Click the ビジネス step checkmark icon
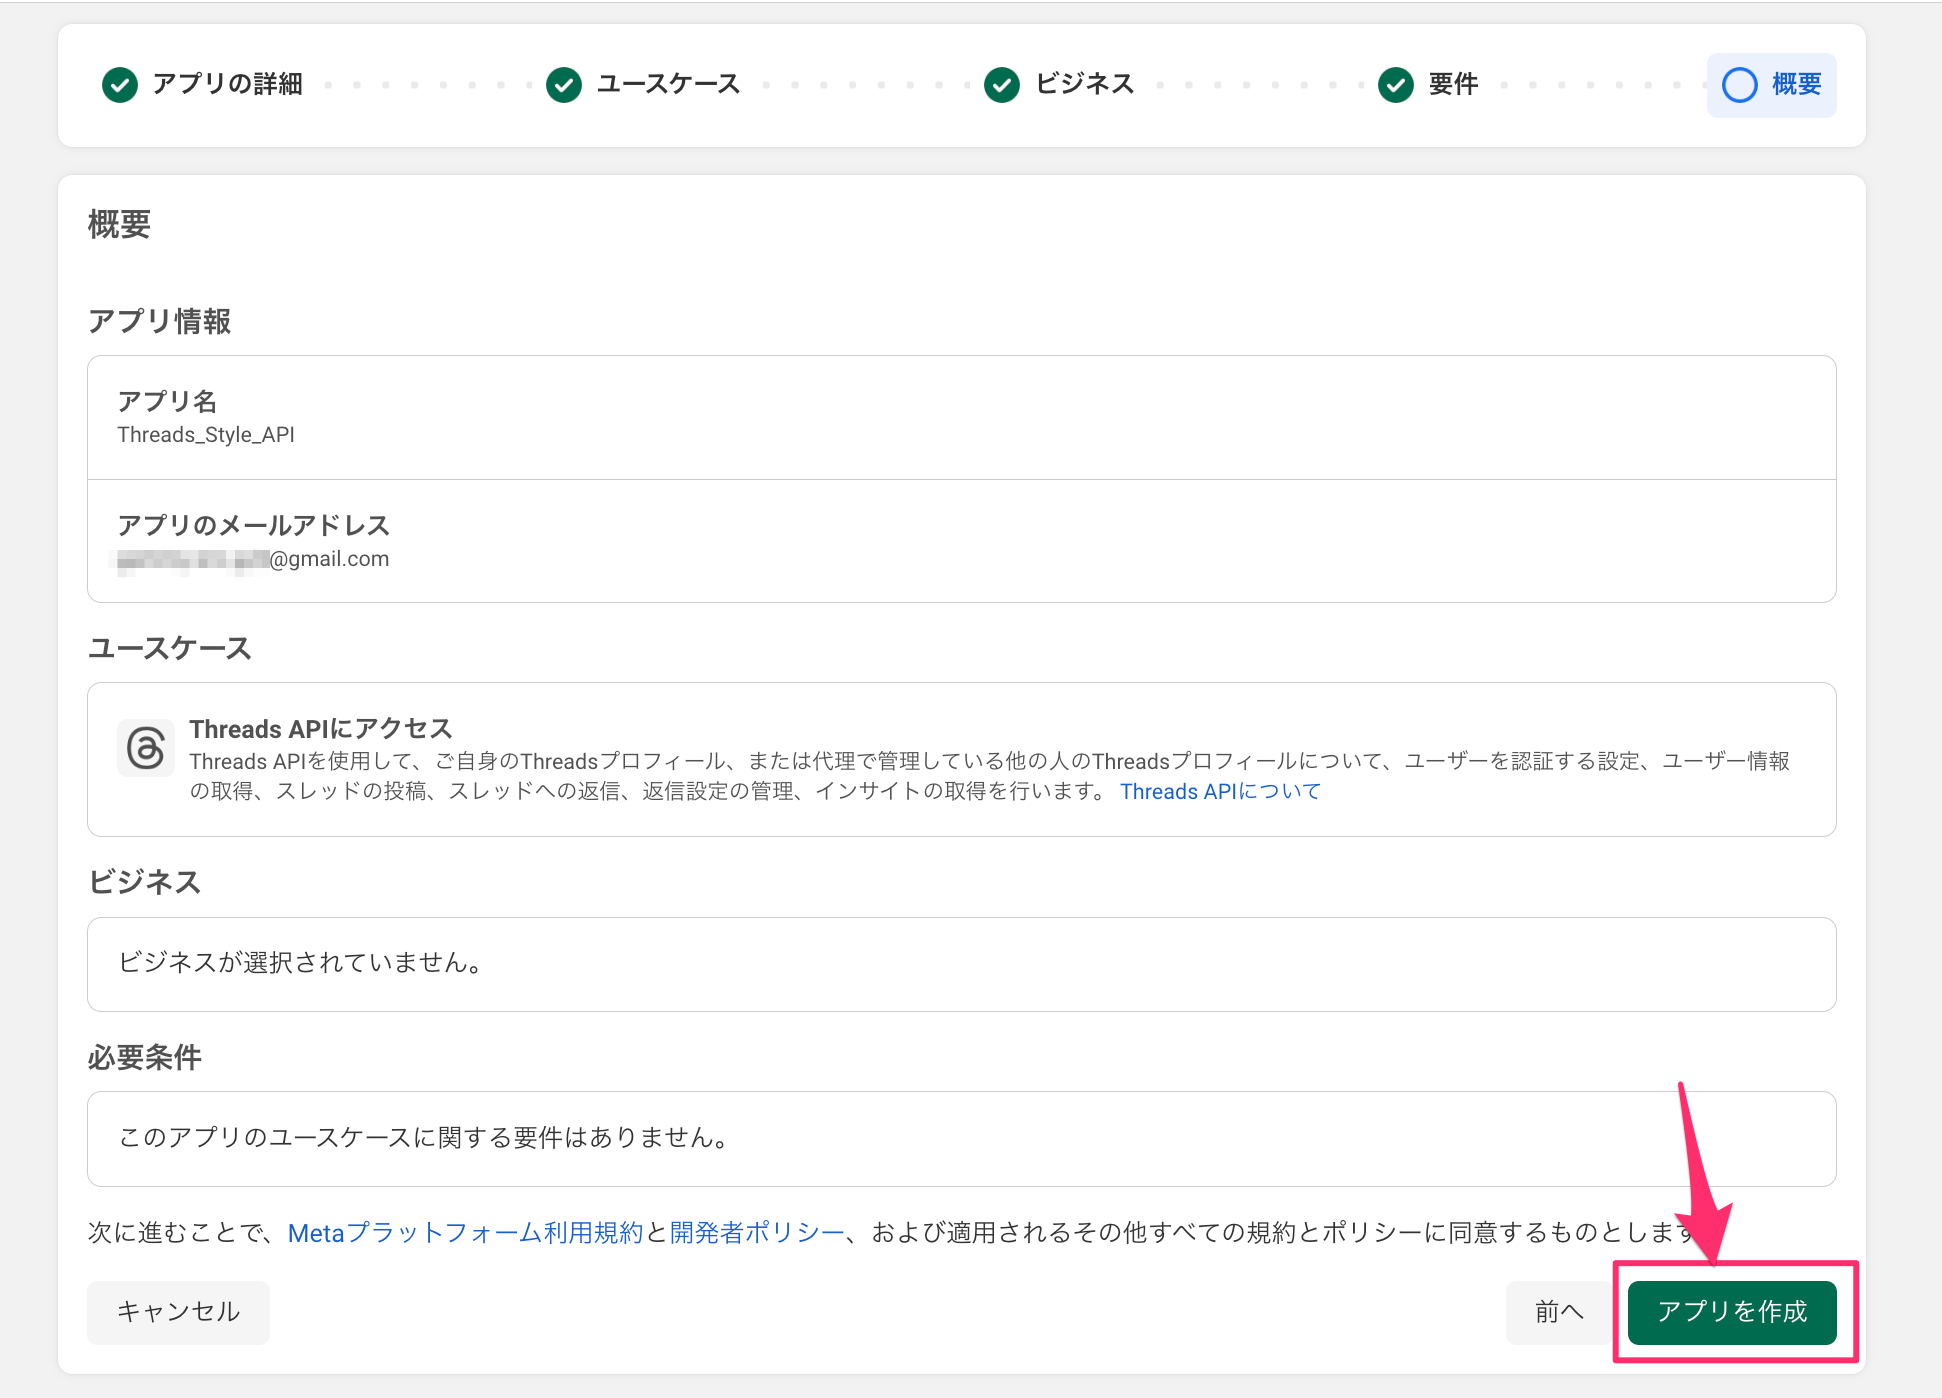Screen dimensions: 1942x1398 click(1002, 85)
